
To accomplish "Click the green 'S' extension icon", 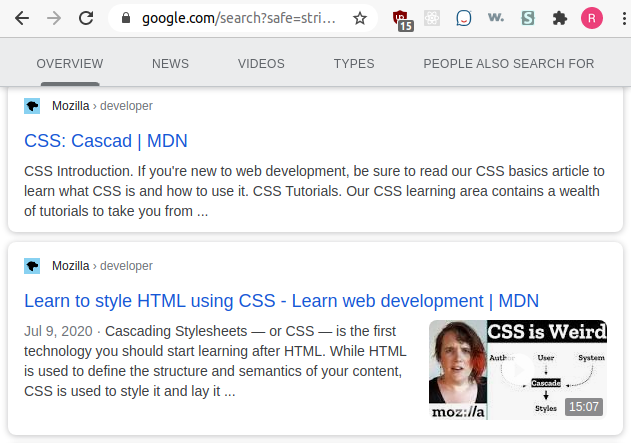I will 526,18.
